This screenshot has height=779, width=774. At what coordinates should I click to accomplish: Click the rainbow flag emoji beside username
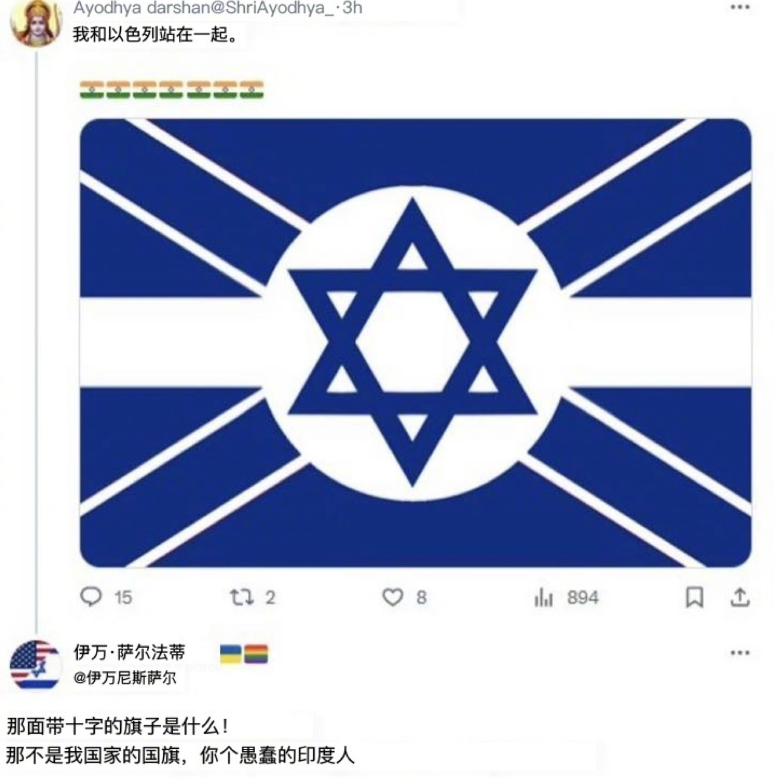pyautogui.click(x=256, y=654)
